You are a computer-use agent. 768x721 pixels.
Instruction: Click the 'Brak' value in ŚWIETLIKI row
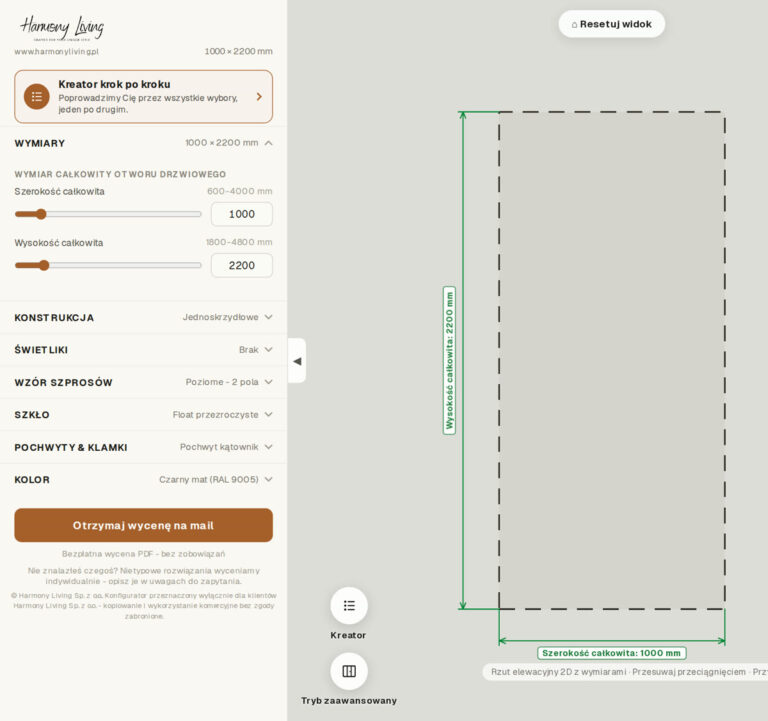pos(248,350)
